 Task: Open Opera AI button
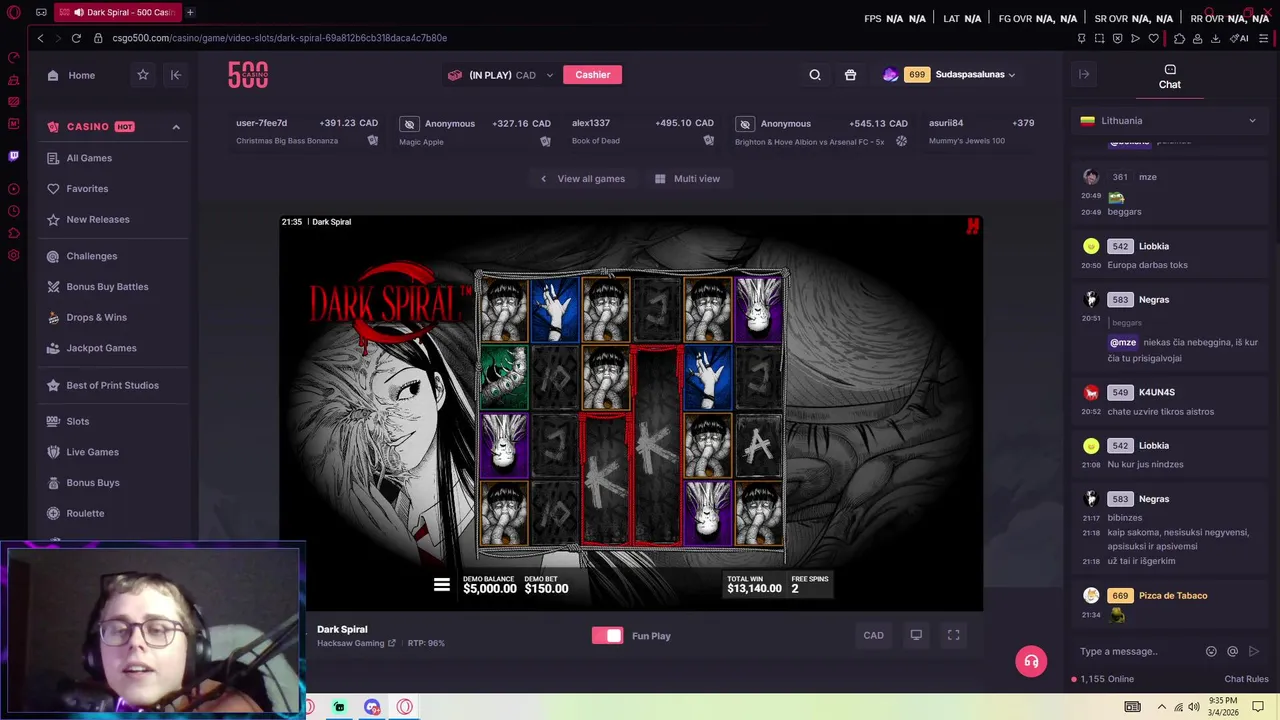[x=1240, y=38]
